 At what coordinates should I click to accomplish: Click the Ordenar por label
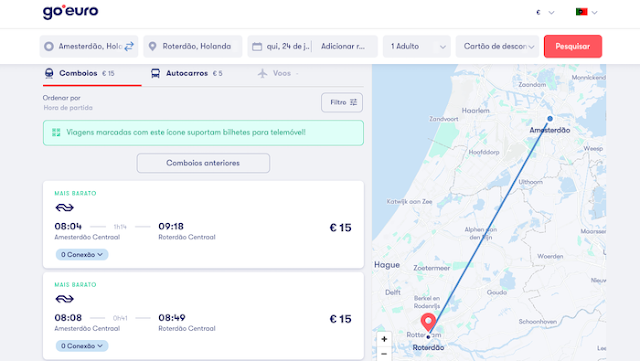(62, 98)
